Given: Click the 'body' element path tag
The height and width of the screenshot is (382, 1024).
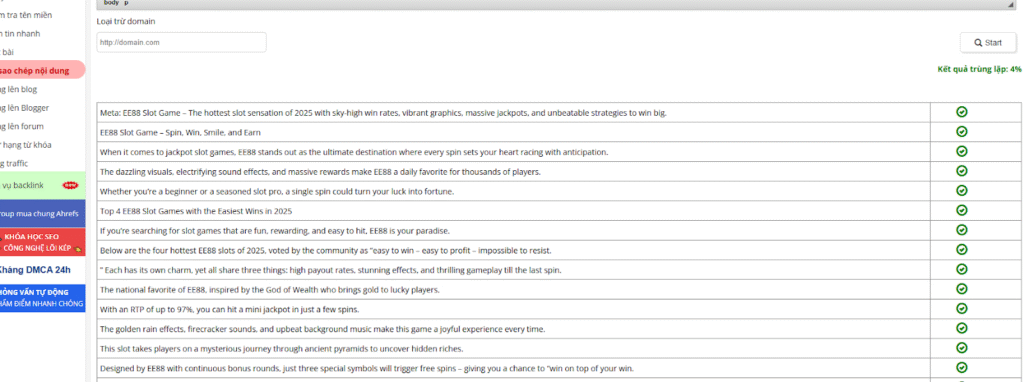Looking at the screenshot, I should pos(110,3).
